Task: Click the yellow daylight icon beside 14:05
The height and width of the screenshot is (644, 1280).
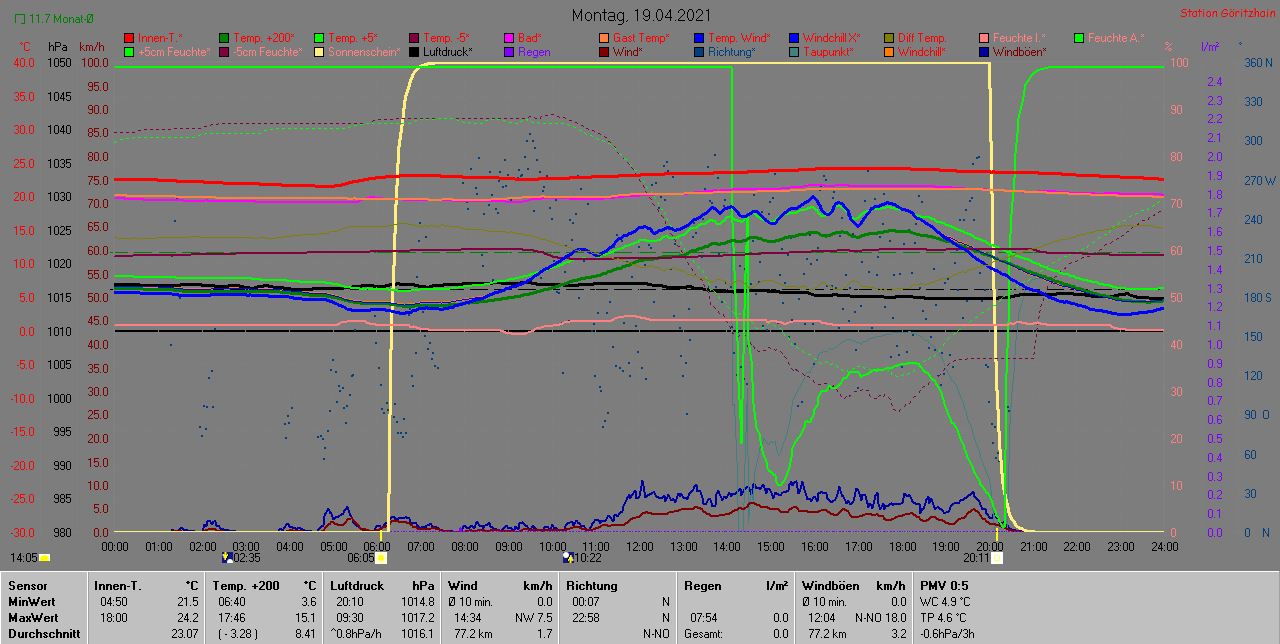Action: (44, 558)
